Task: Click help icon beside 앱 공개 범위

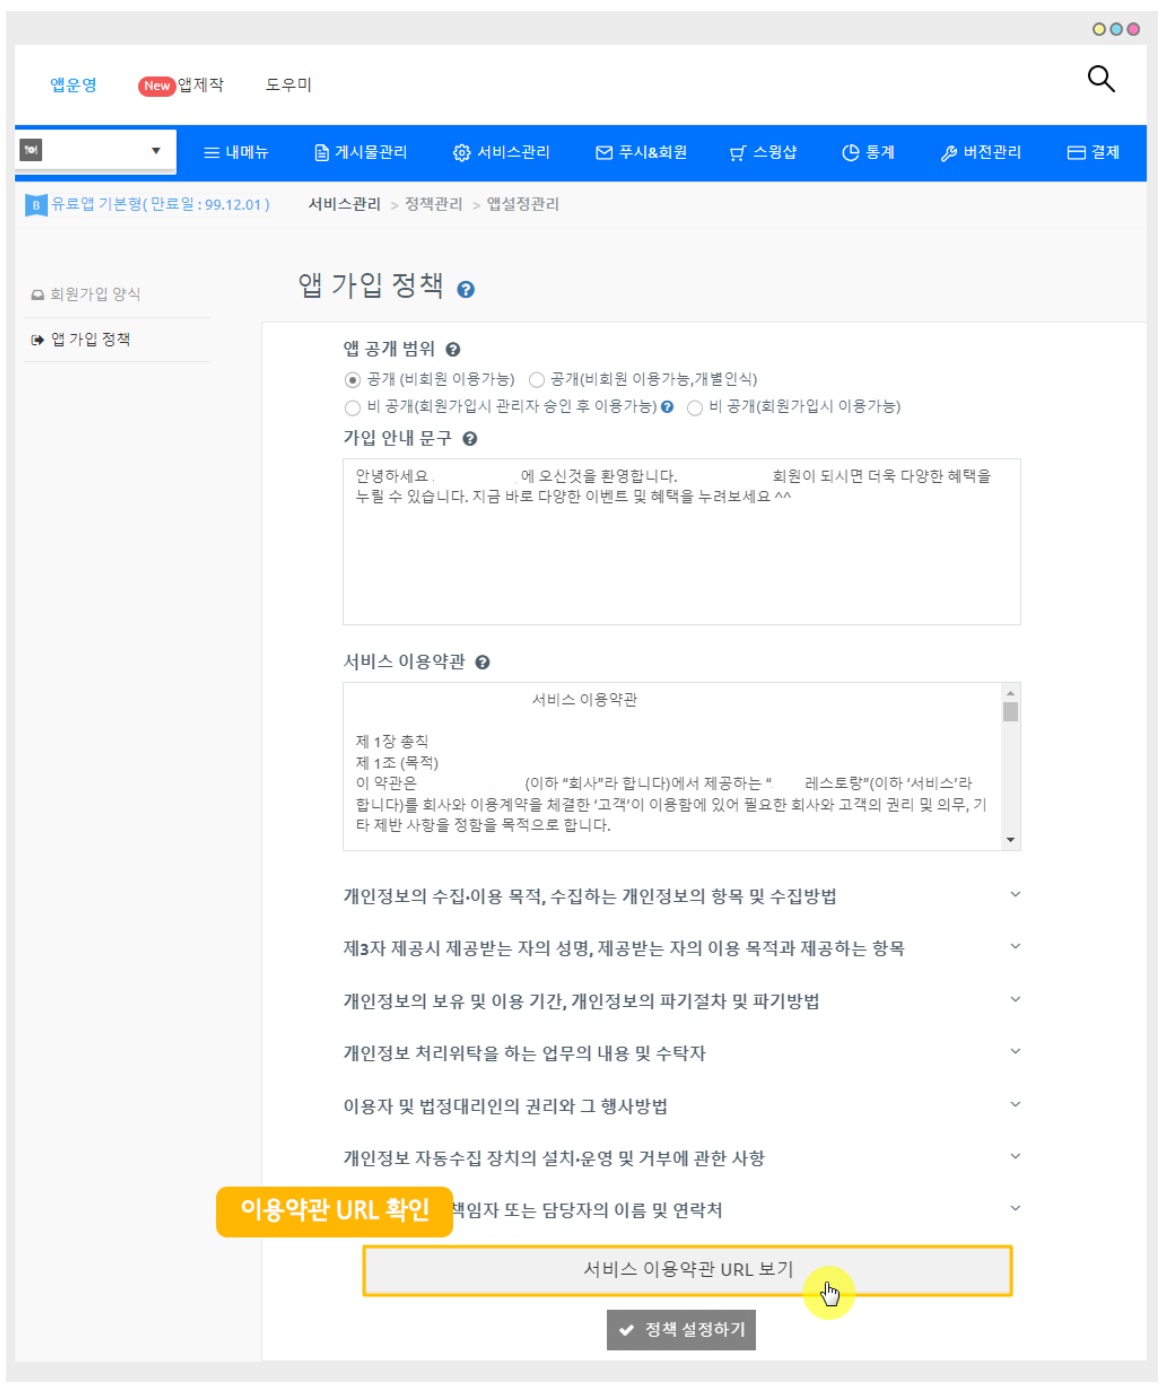Action: point(453,350)
